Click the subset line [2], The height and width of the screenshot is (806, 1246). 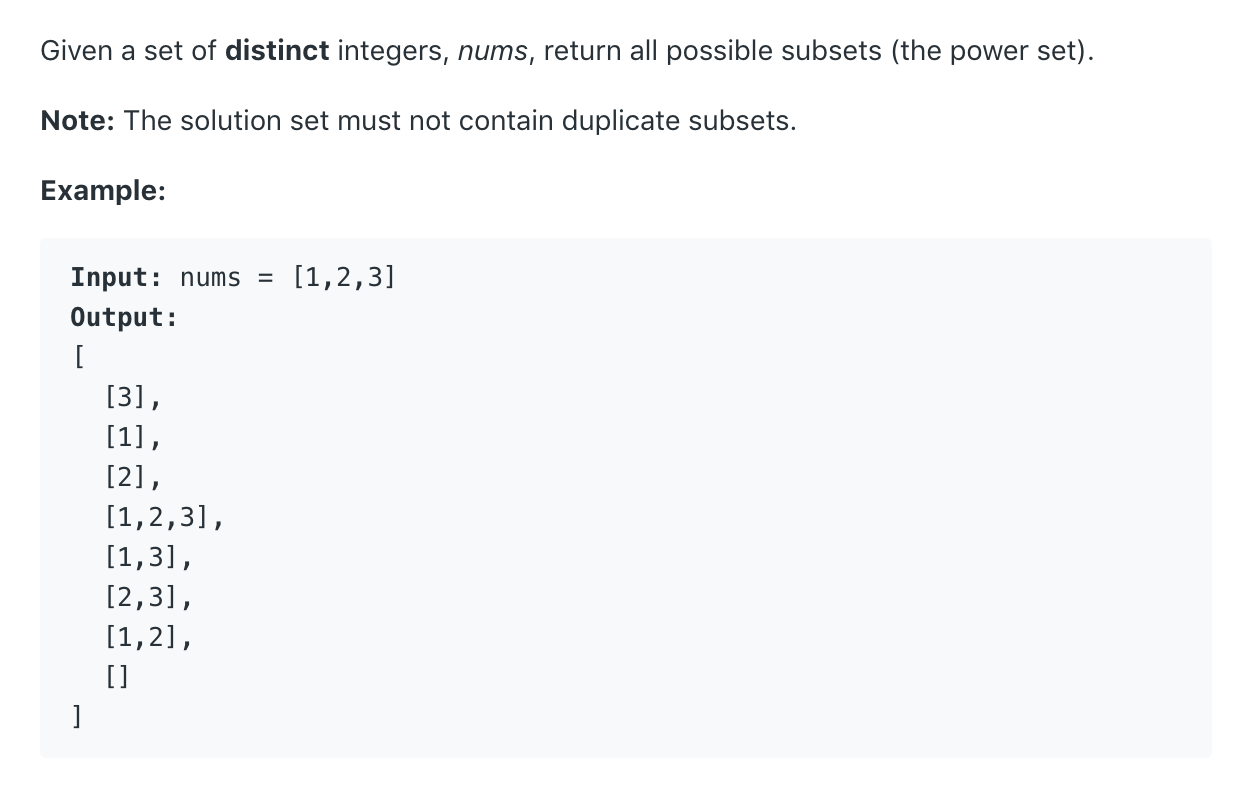132,477
